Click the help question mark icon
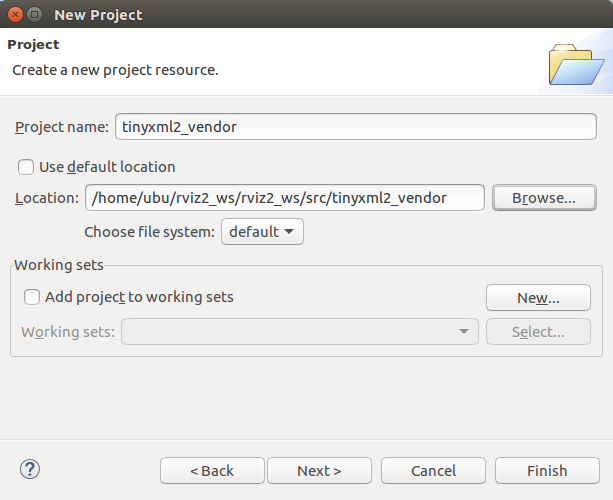Image resolution: width=613 pixels, height=500 pixels. tap(29, 469)
